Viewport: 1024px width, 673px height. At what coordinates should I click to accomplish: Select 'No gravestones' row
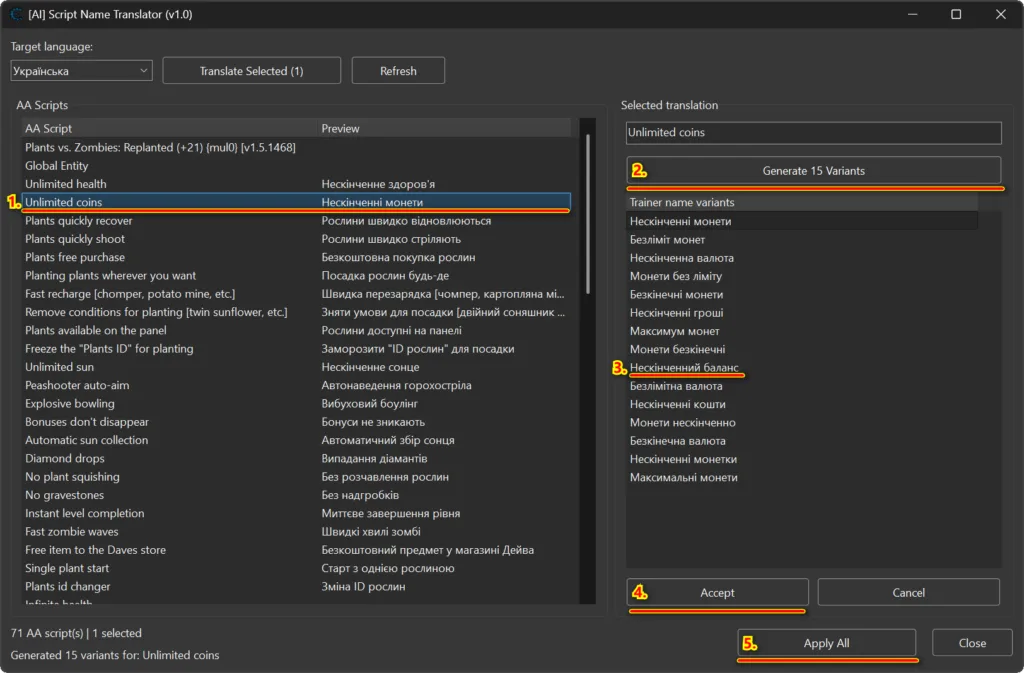[296, 495]
